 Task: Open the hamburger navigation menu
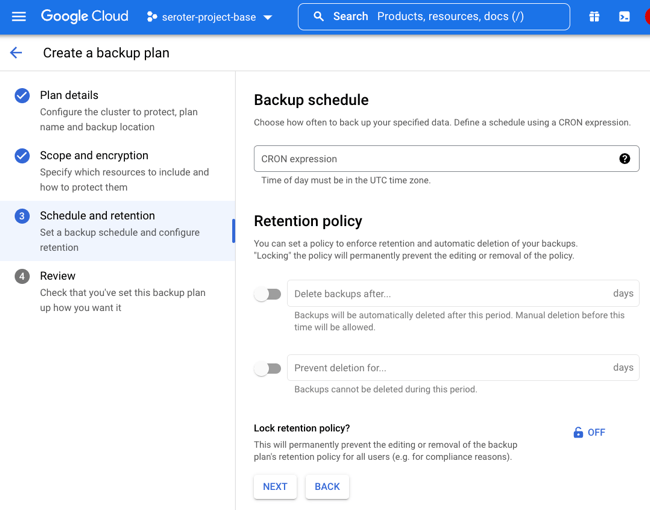click(x=19, y=17)
